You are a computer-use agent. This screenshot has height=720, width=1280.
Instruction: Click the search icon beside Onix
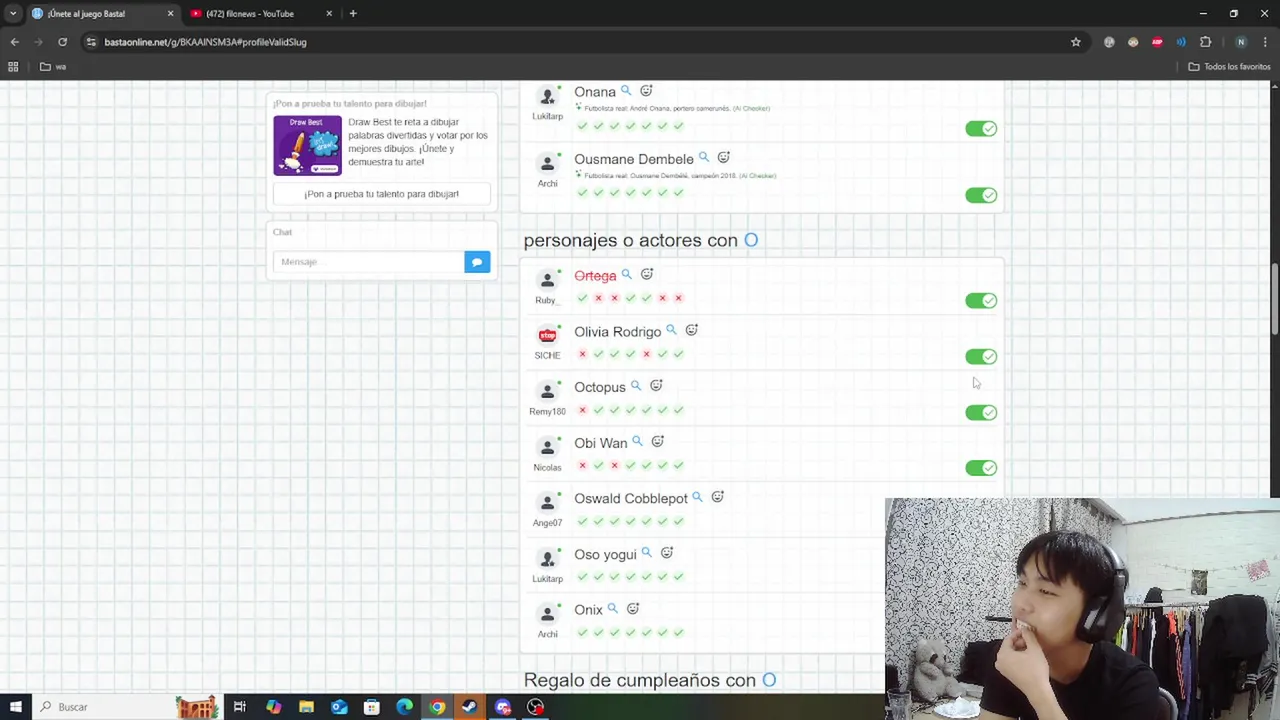pyautogui.click(x=612, y=609)
